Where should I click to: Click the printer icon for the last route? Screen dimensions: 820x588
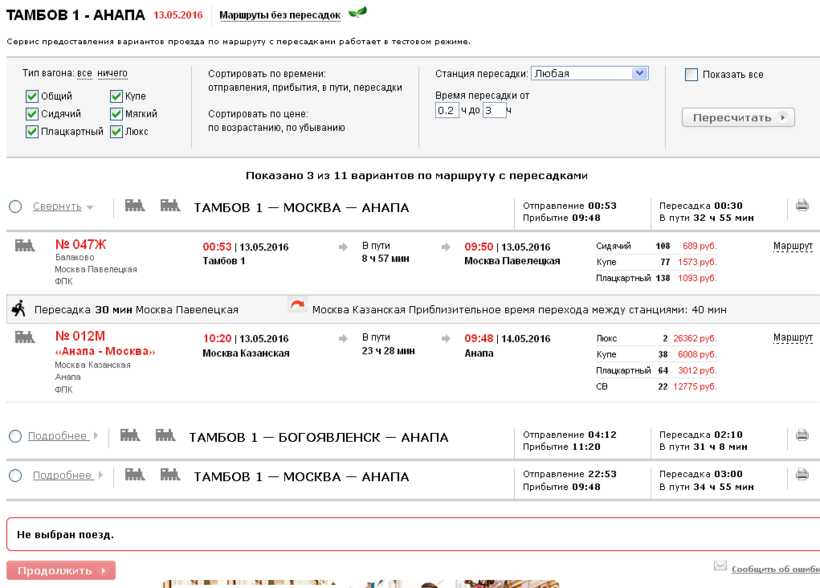click(x=802, y=475)
